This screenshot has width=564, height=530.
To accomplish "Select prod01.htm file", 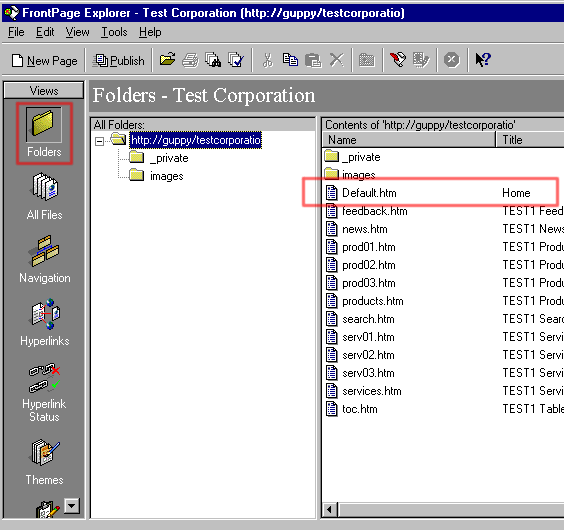I will coord(369,247).
